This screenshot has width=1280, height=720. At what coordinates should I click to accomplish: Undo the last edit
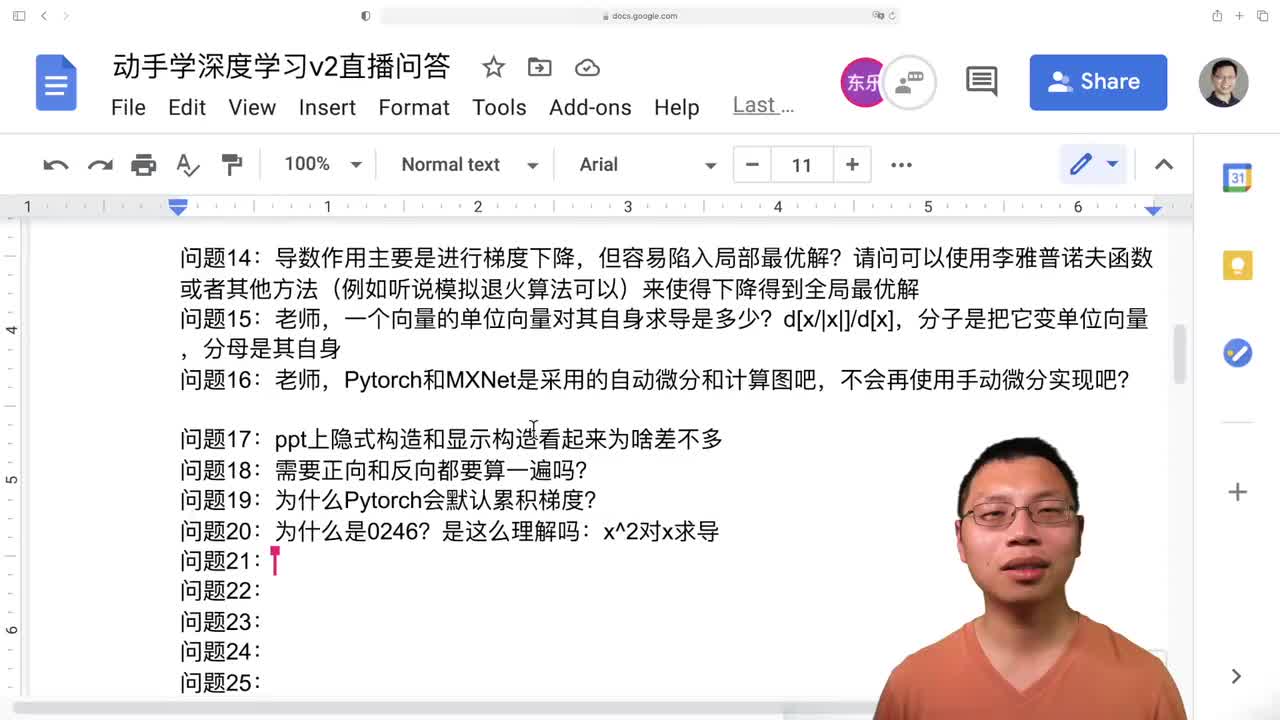coord(56,165)
